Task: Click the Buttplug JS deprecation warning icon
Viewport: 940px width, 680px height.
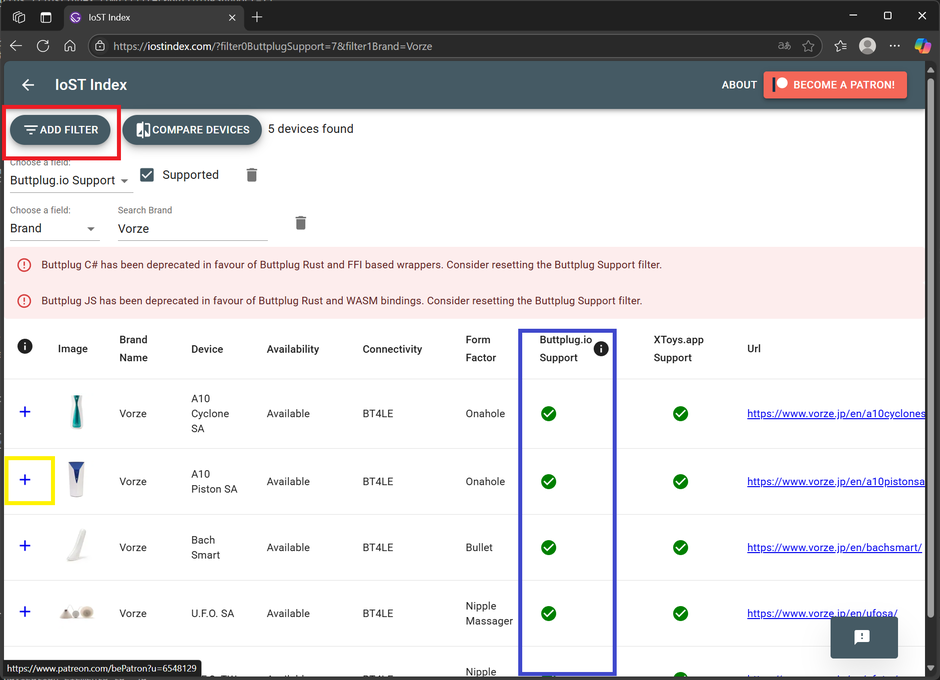Action: [24, 301]
